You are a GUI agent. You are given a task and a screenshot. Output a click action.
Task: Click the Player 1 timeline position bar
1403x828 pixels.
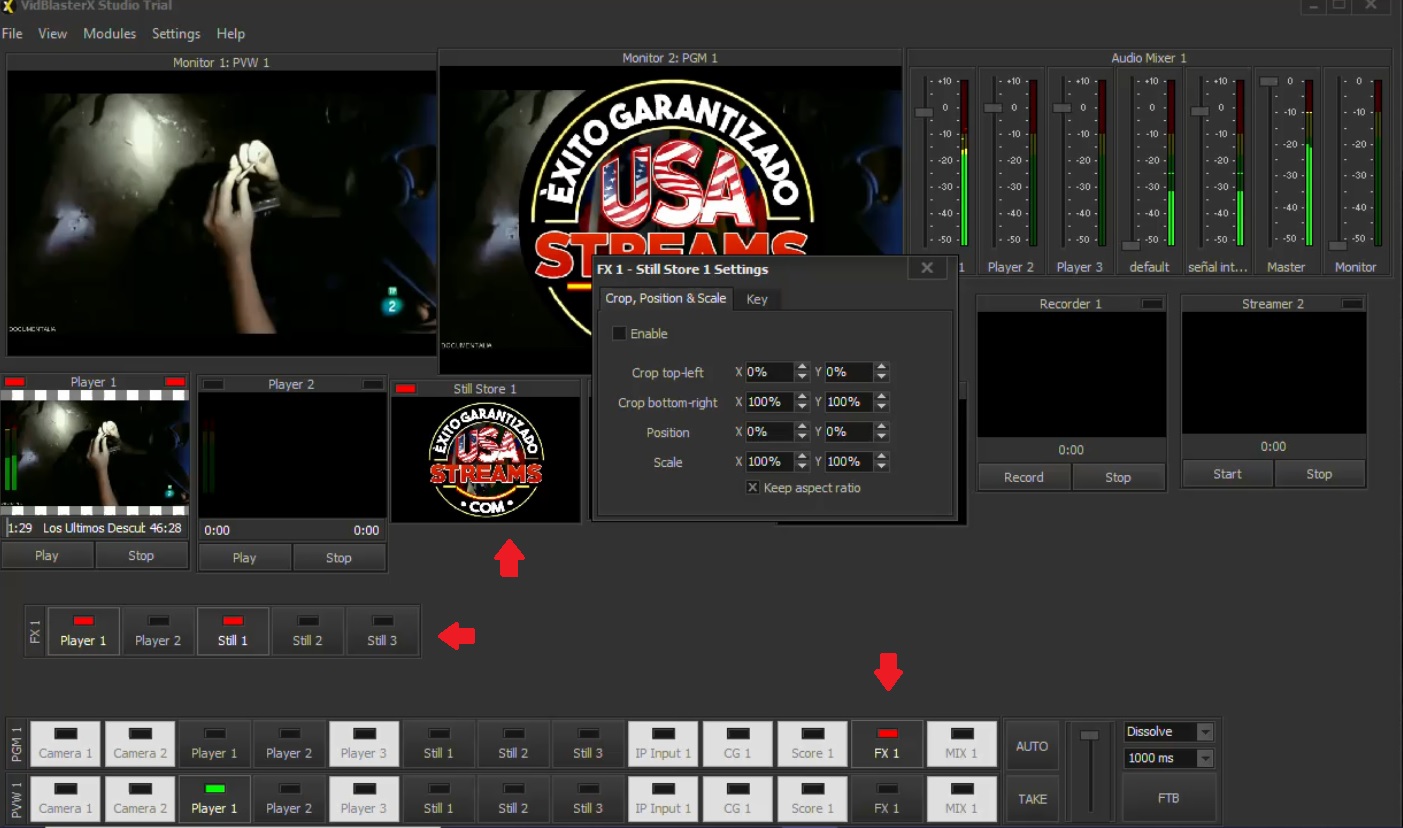95,527
